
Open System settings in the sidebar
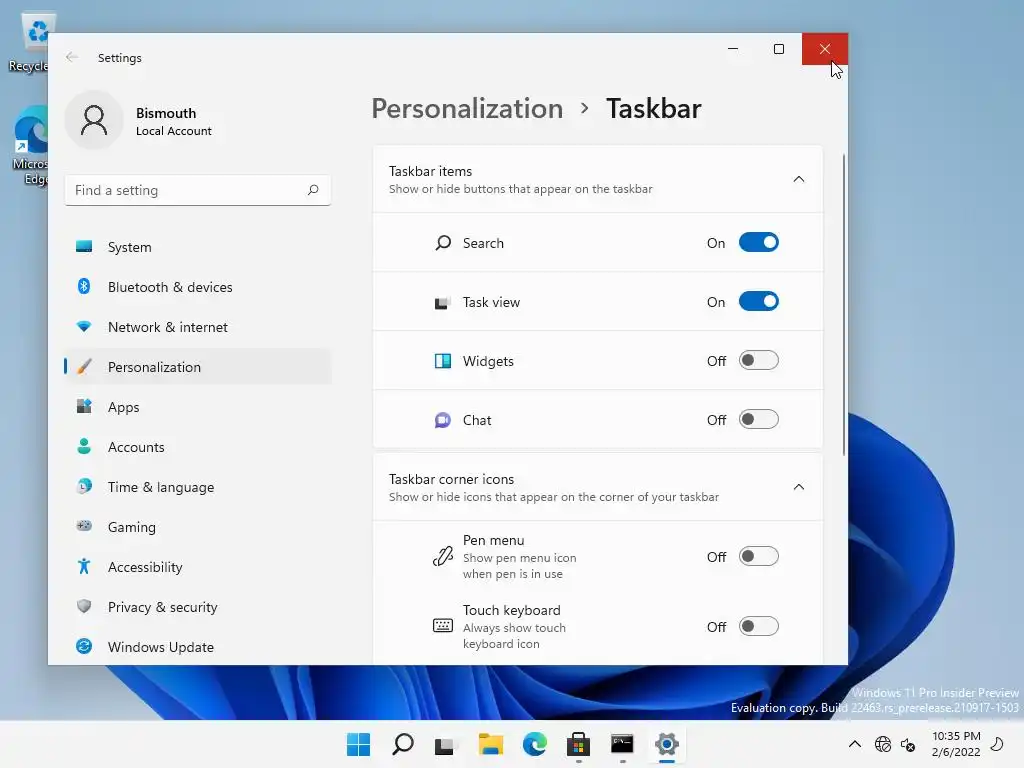tap(198, 247)
